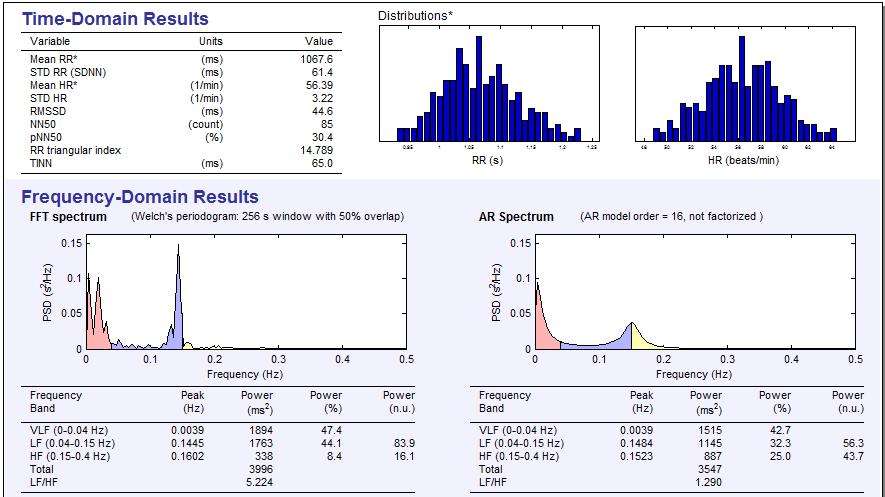Click FFT LF/HF ratio value 5.224
Image resolution: width=885 pixels, height=497 pixels.
click(x=259, y=482)
